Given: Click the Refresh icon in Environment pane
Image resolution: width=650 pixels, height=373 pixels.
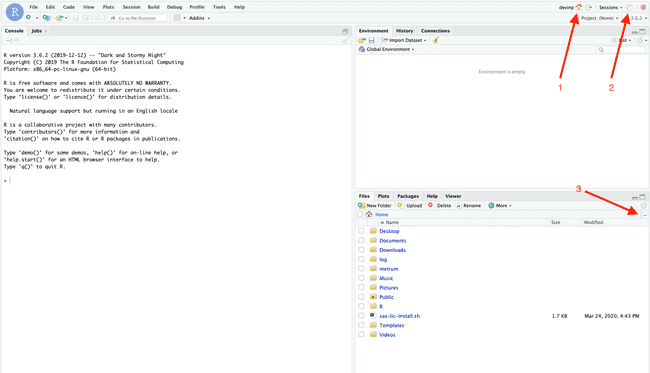Looking at the screenshot, I should (640, 40).
